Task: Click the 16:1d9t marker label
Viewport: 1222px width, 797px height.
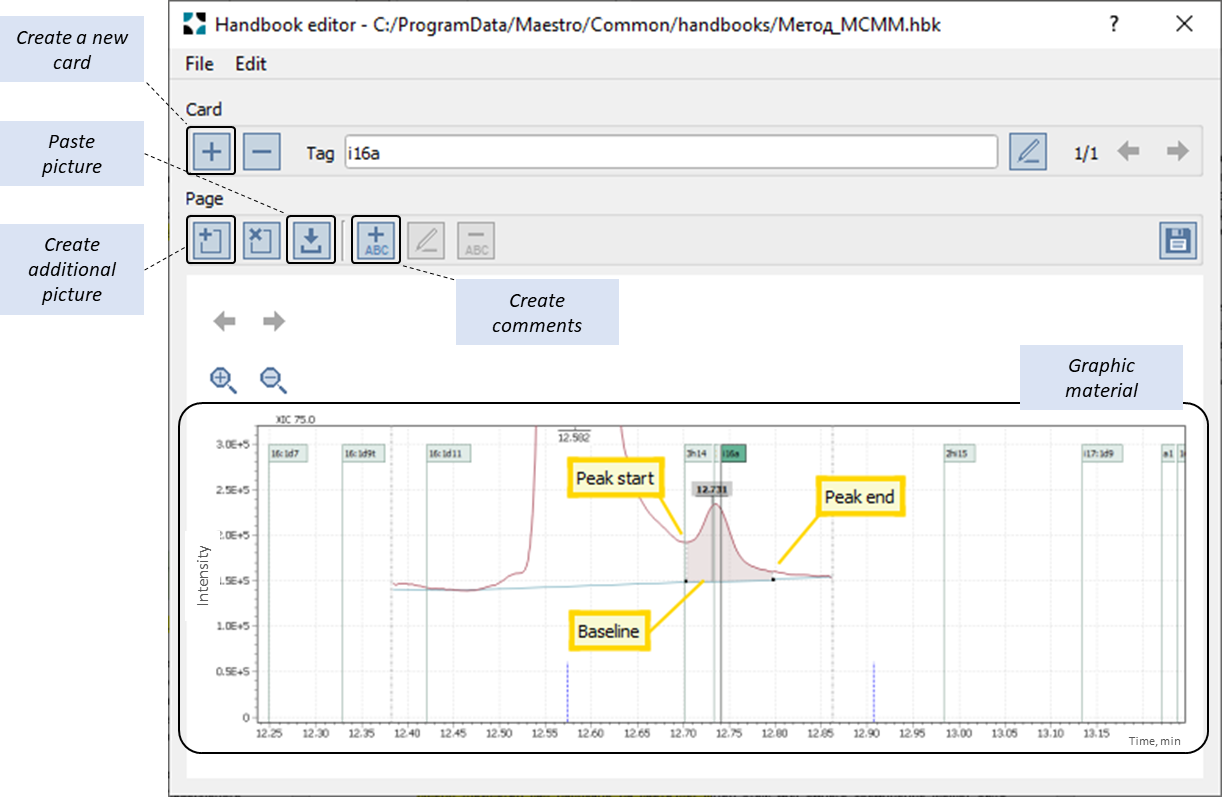Action: pos(364,454)
